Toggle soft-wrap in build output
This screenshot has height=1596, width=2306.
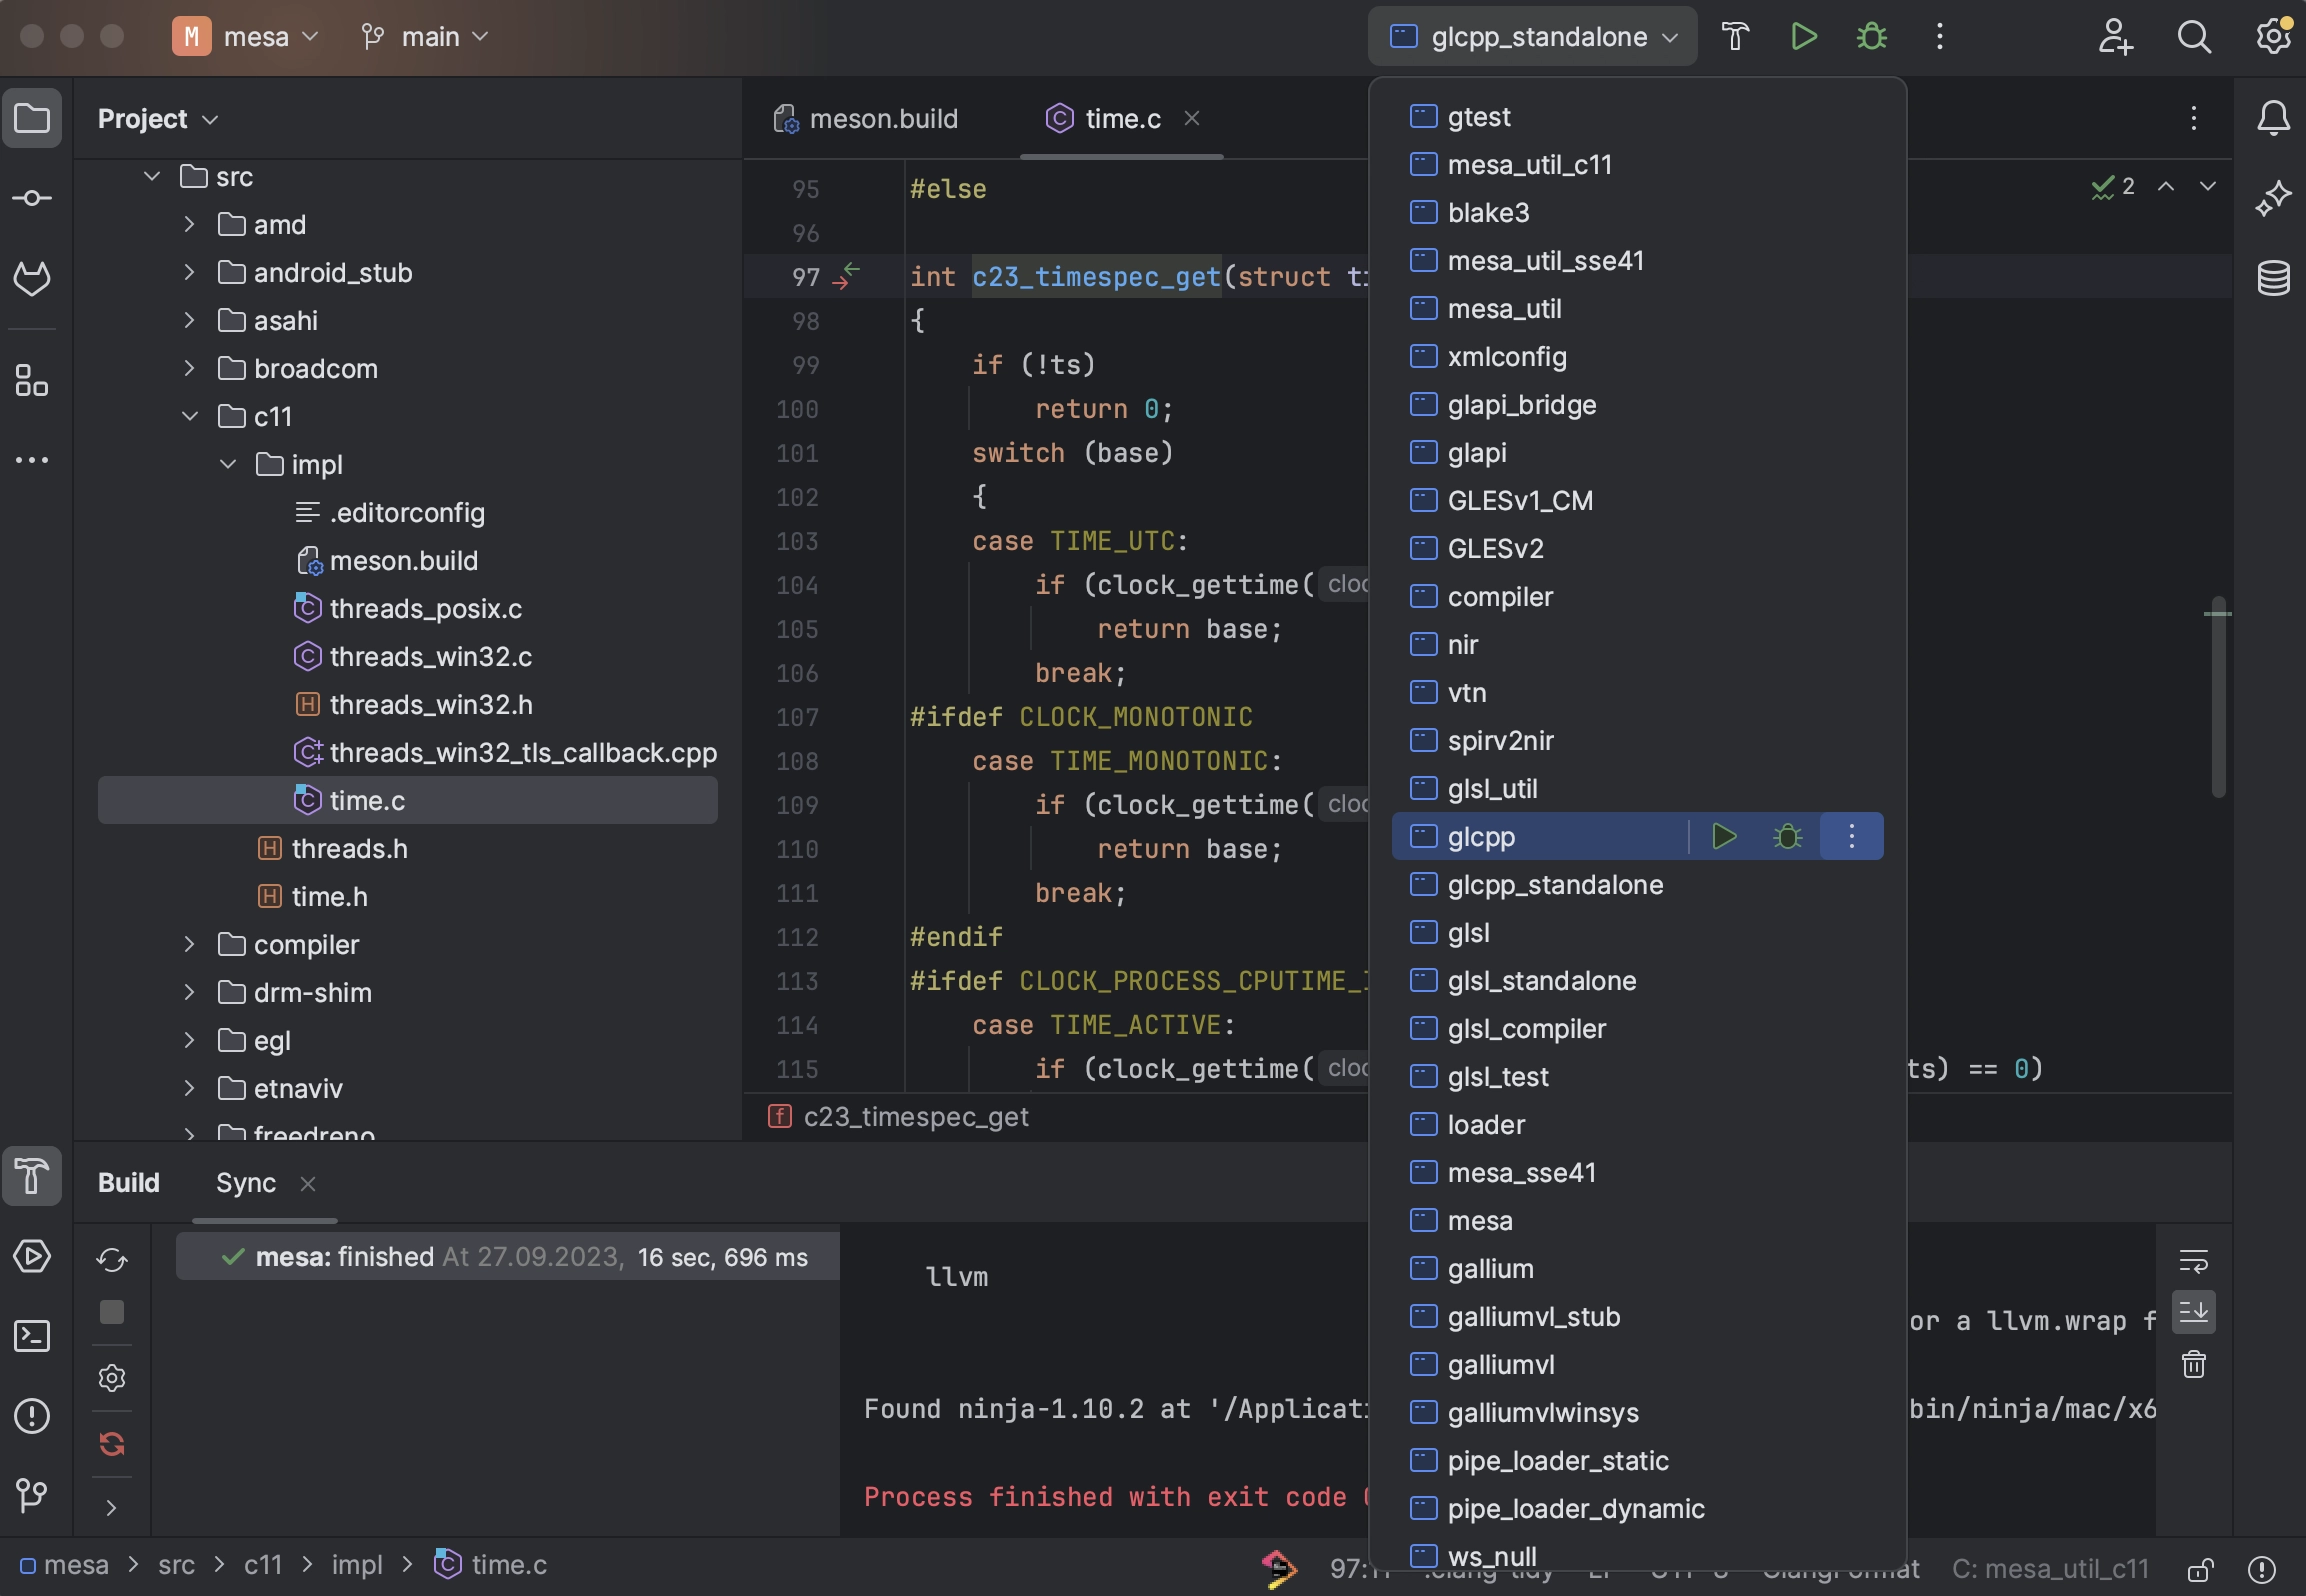tap(2194, 1262)
